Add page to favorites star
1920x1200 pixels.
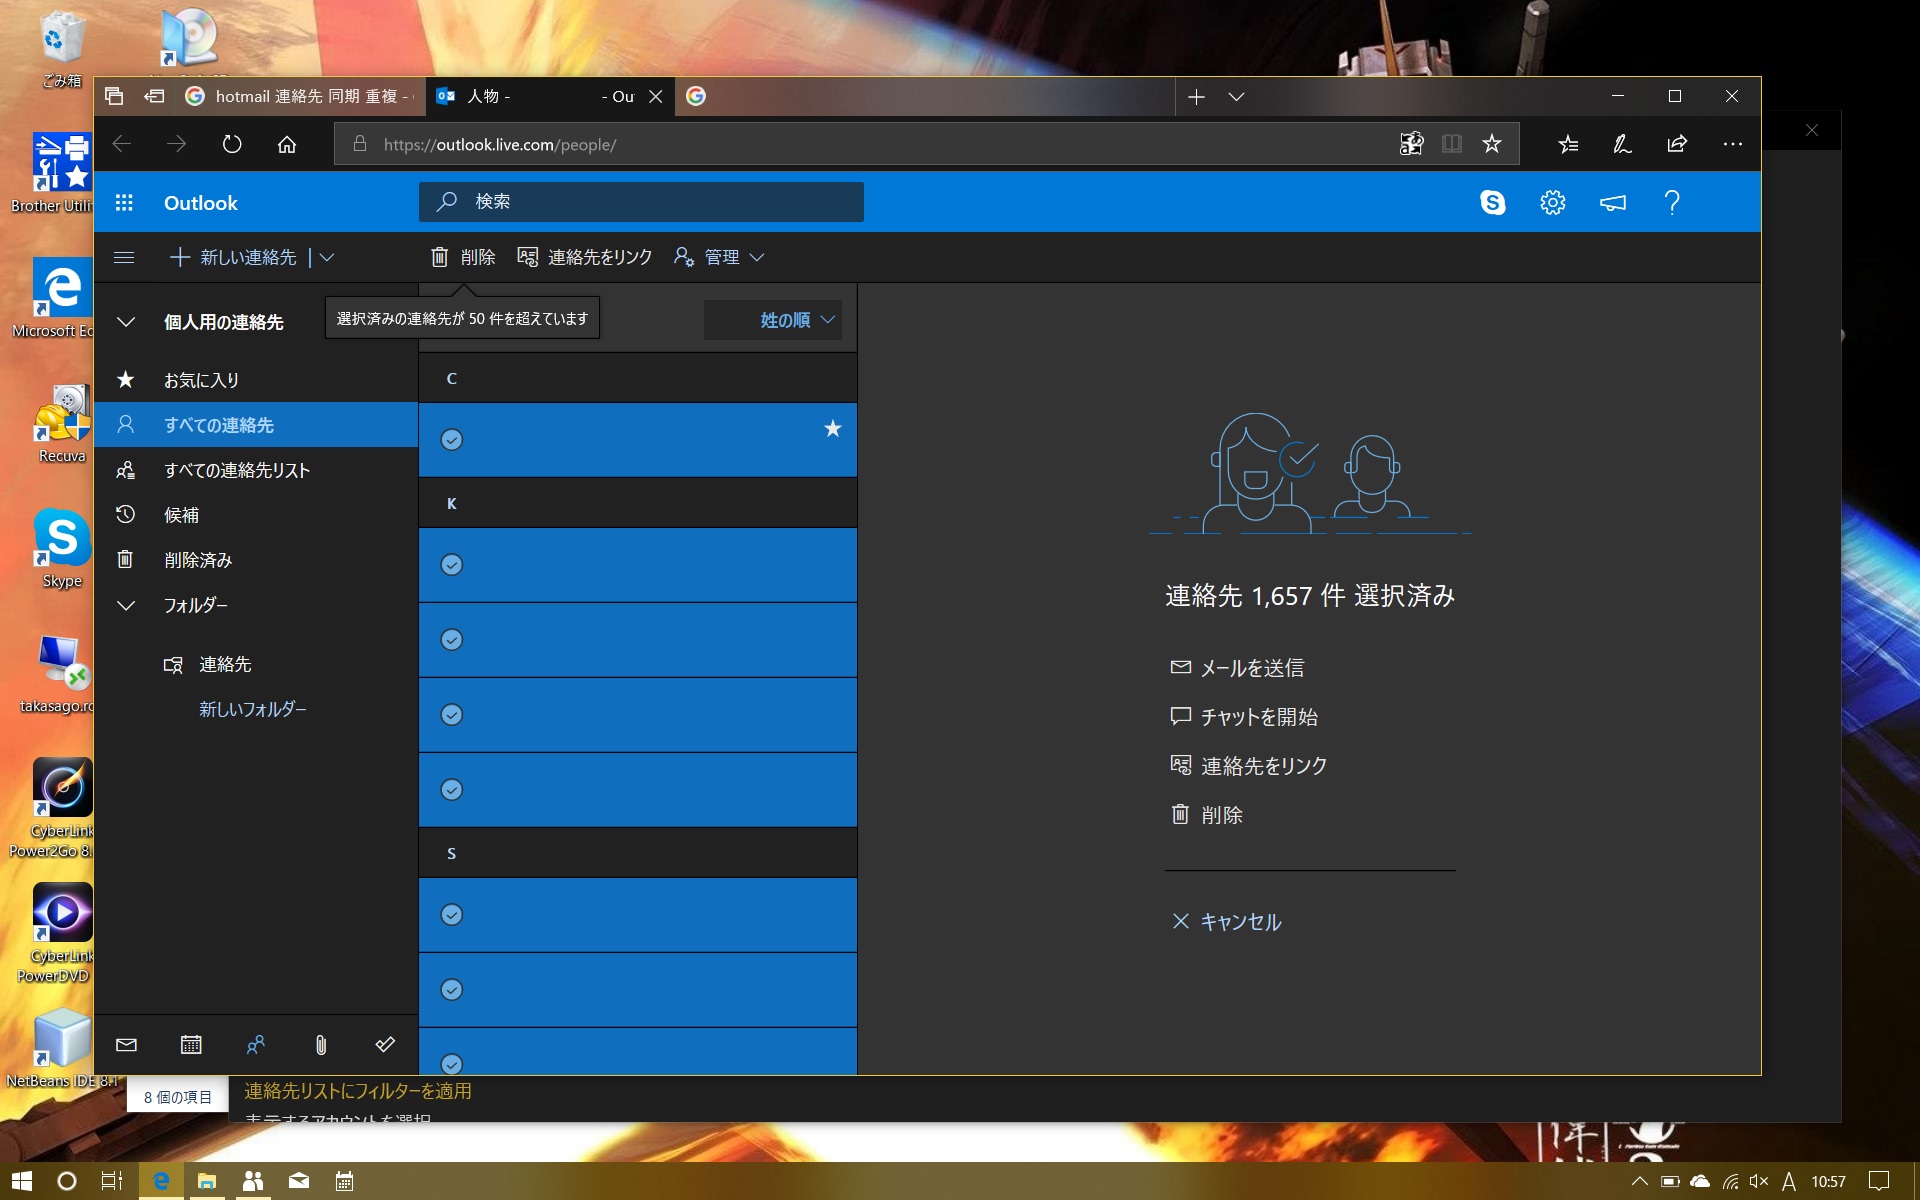[x=1492, y=144]
